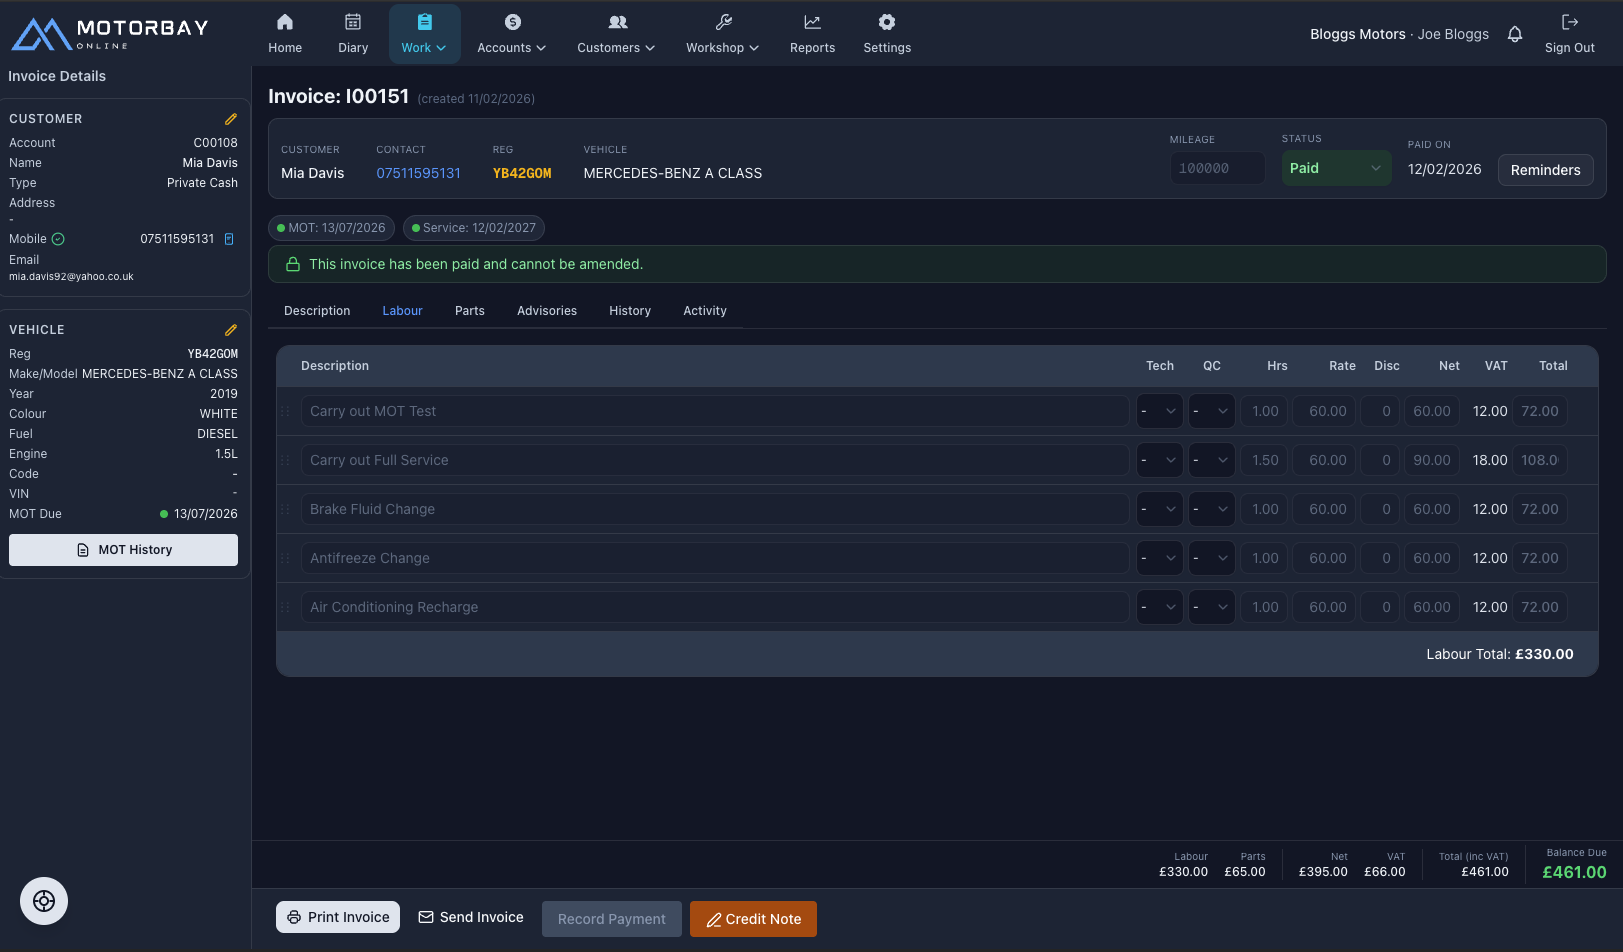1623x952 pixels.
Task: Click the accessibility target icon bottom left
Action: coord(44,901)
